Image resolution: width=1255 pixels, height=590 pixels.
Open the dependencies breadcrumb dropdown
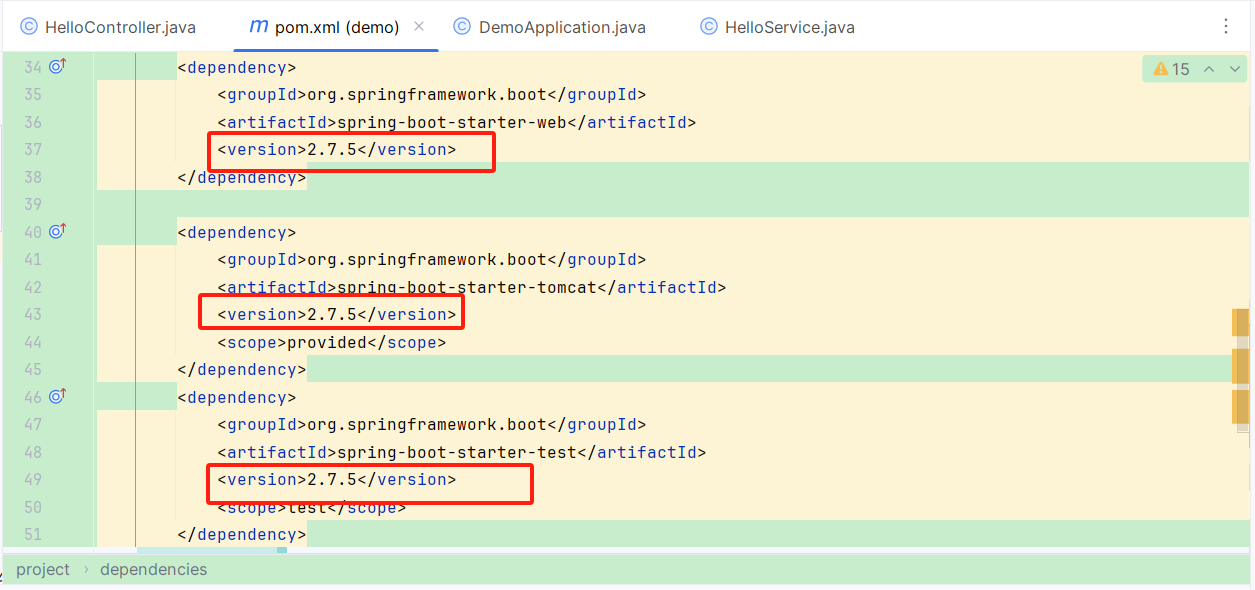tap(152, 569)
